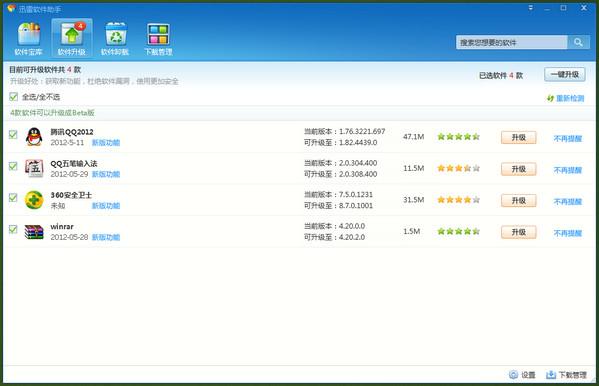Click 升级 button for QQ五笔输入法
This screenshot has width=599, height=386.
point(518,169)
